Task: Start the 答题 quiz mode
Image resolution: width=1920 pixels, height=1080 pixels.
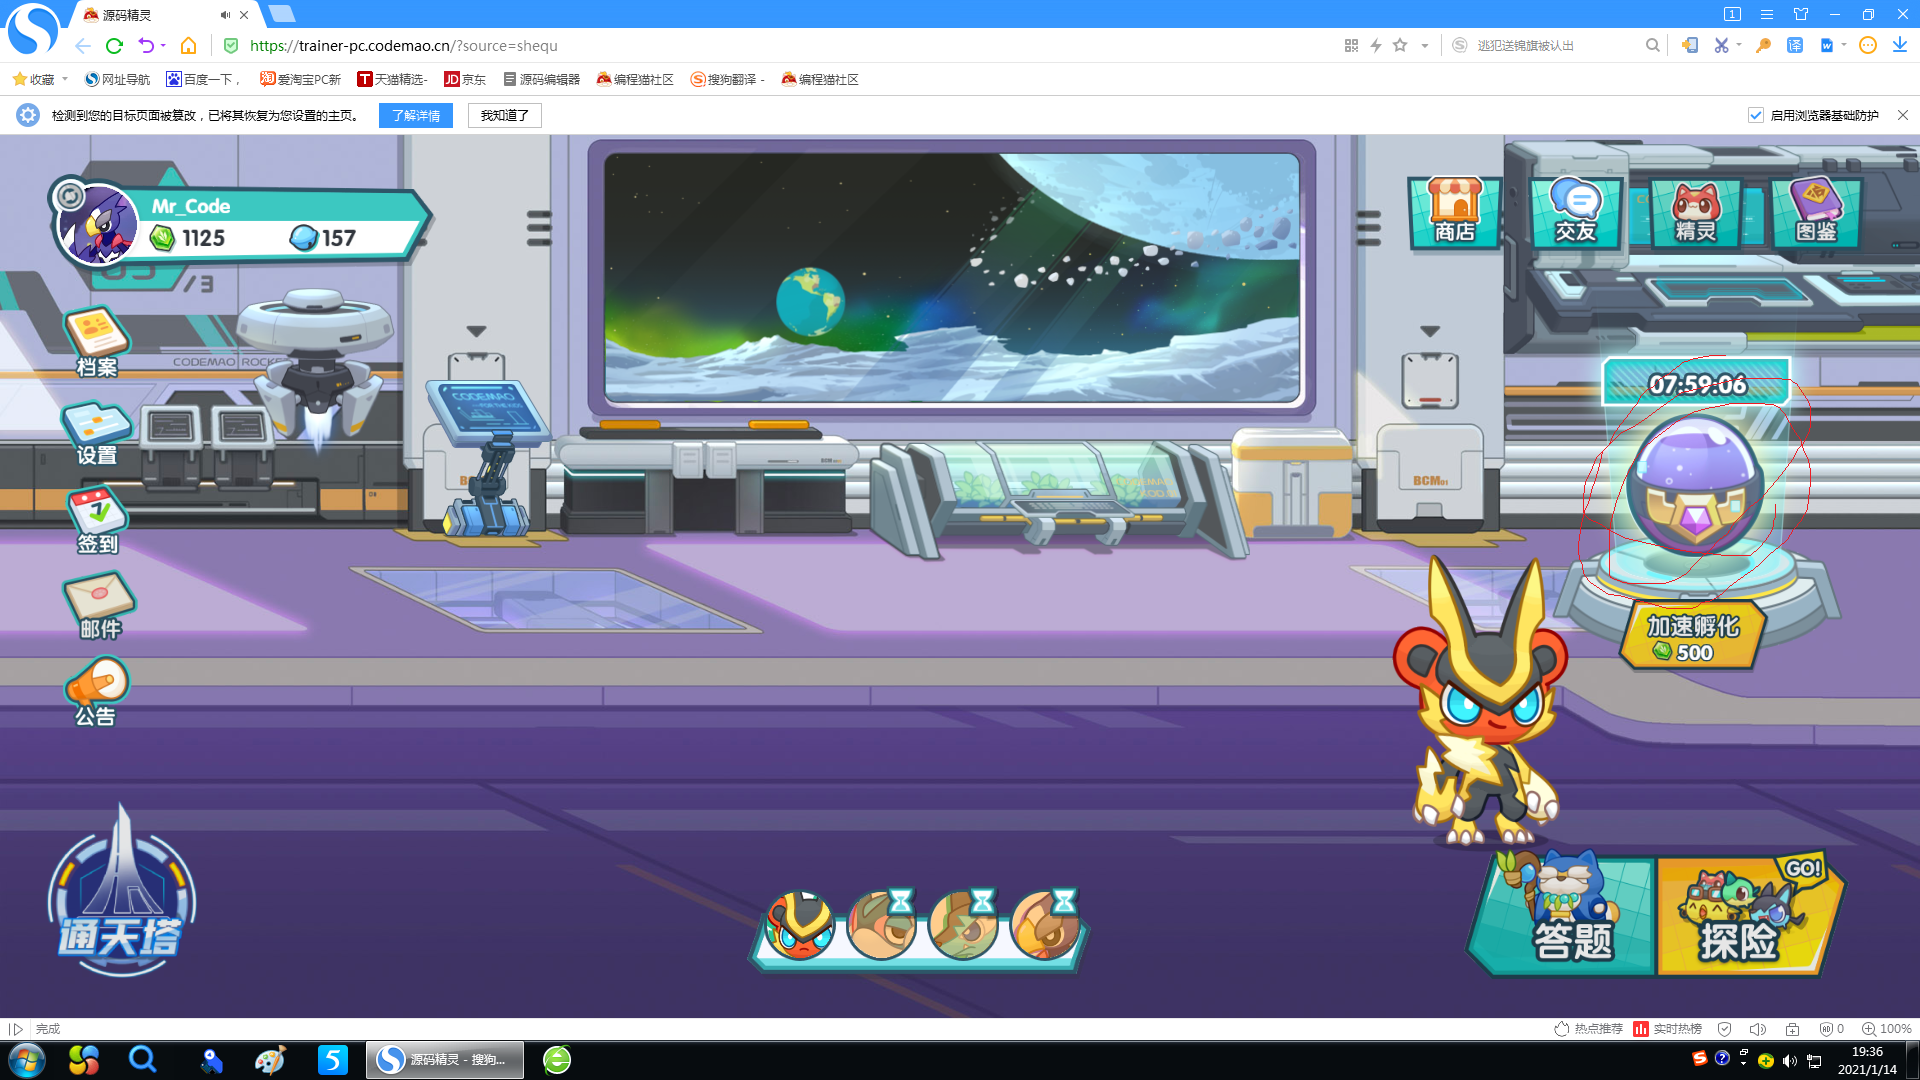Action: [x=1562, y=915]
